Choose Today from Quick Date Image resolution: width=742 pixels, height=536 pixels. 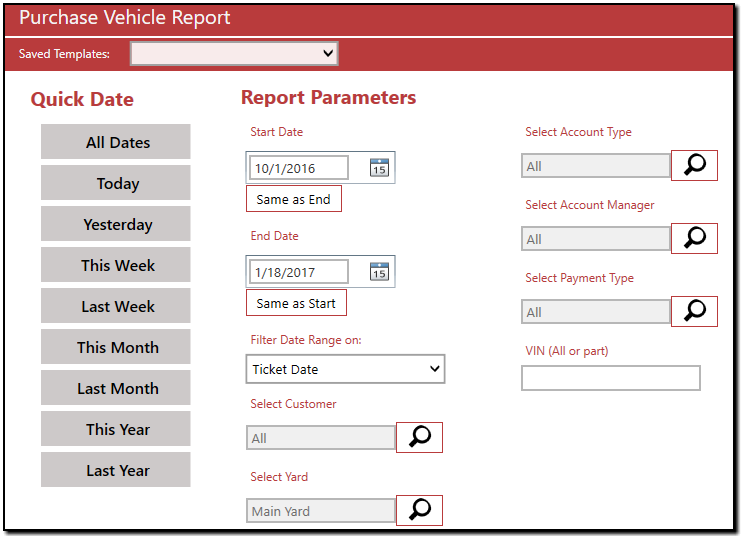coord(116,183)
